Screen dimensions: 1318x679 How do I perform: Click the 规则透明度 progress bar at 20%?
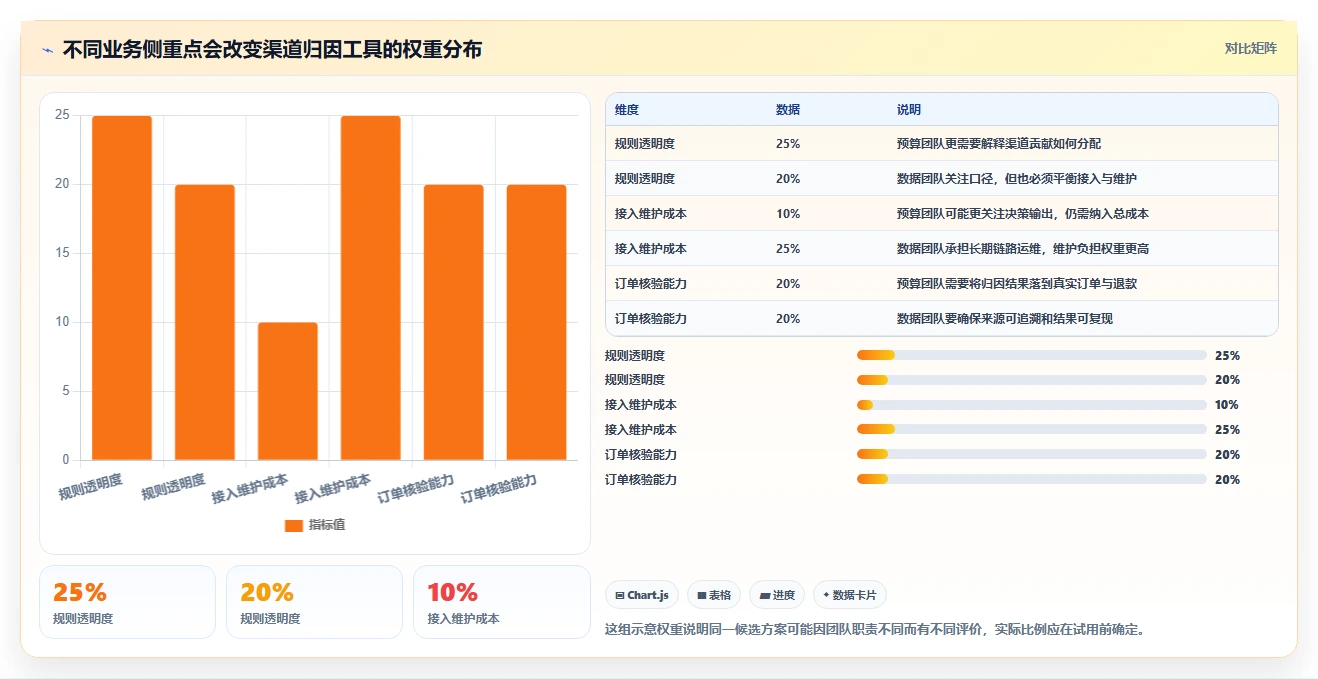(1032, 380)
